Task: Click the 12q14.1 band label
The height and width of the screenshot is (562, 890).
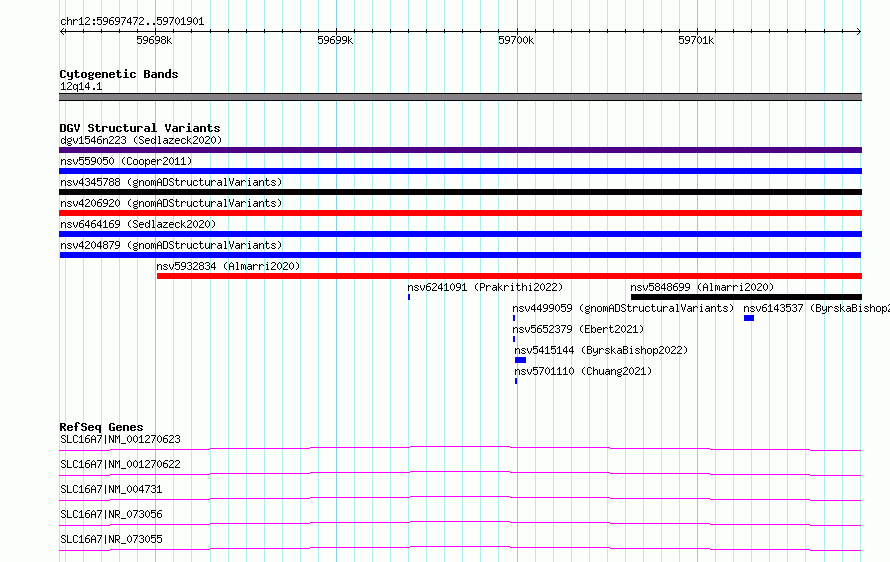Action: tap(81, 86)
